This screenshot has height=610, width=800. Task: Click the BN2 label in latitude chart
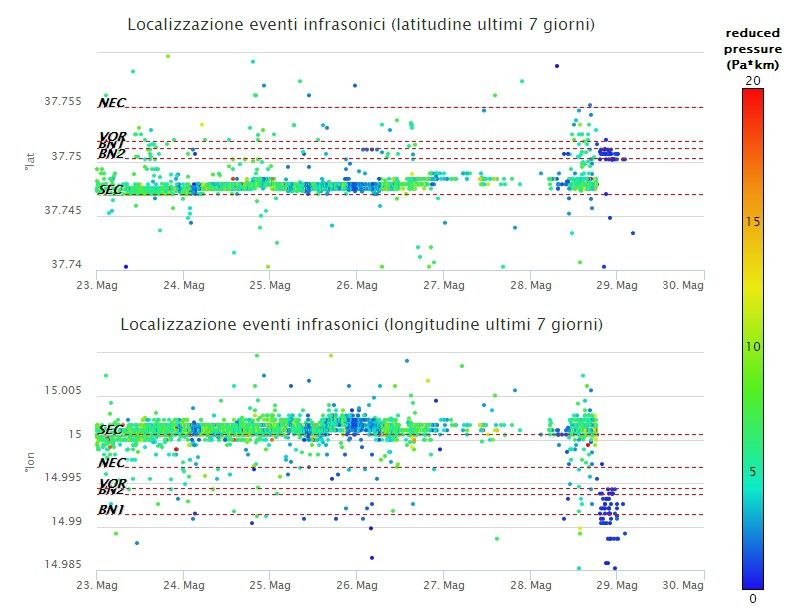point(111,154)
